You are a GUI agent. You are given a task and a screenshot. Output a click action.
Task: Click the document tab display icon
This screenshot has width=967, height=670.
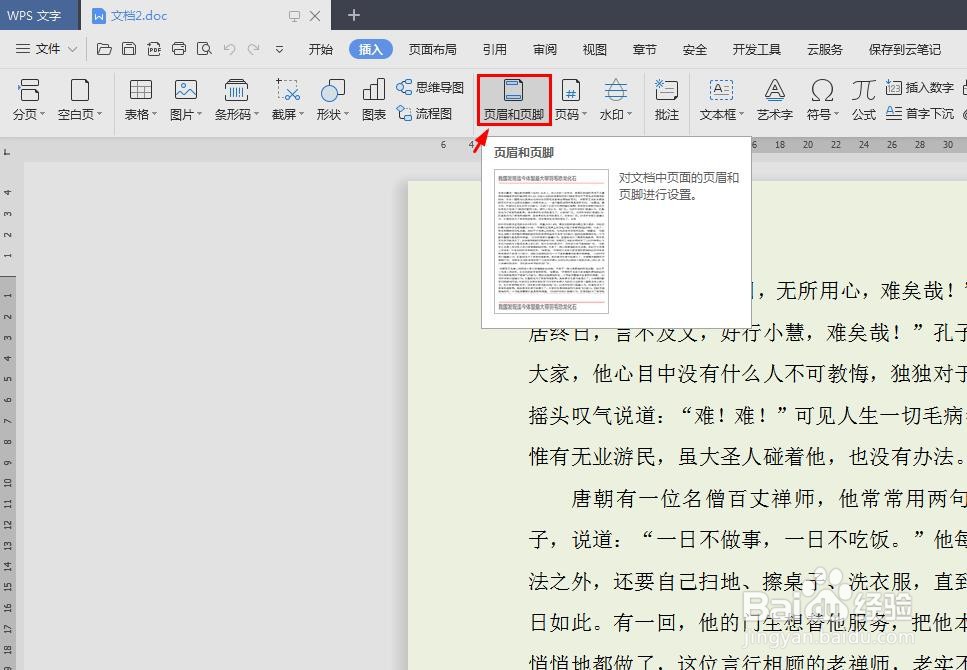coord(295,16)
